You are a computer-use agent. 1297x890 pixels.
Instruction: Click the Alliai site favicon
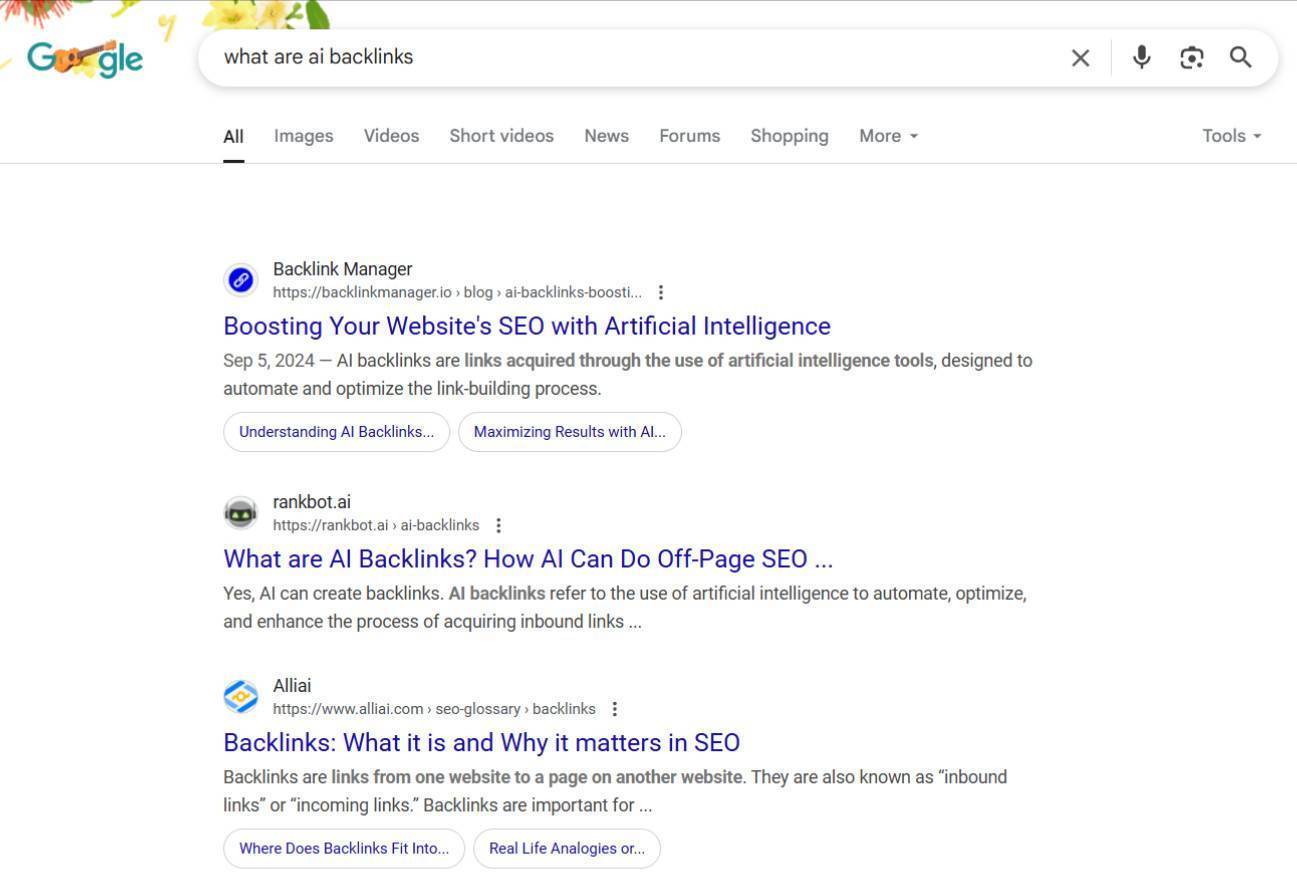(241, 696)
